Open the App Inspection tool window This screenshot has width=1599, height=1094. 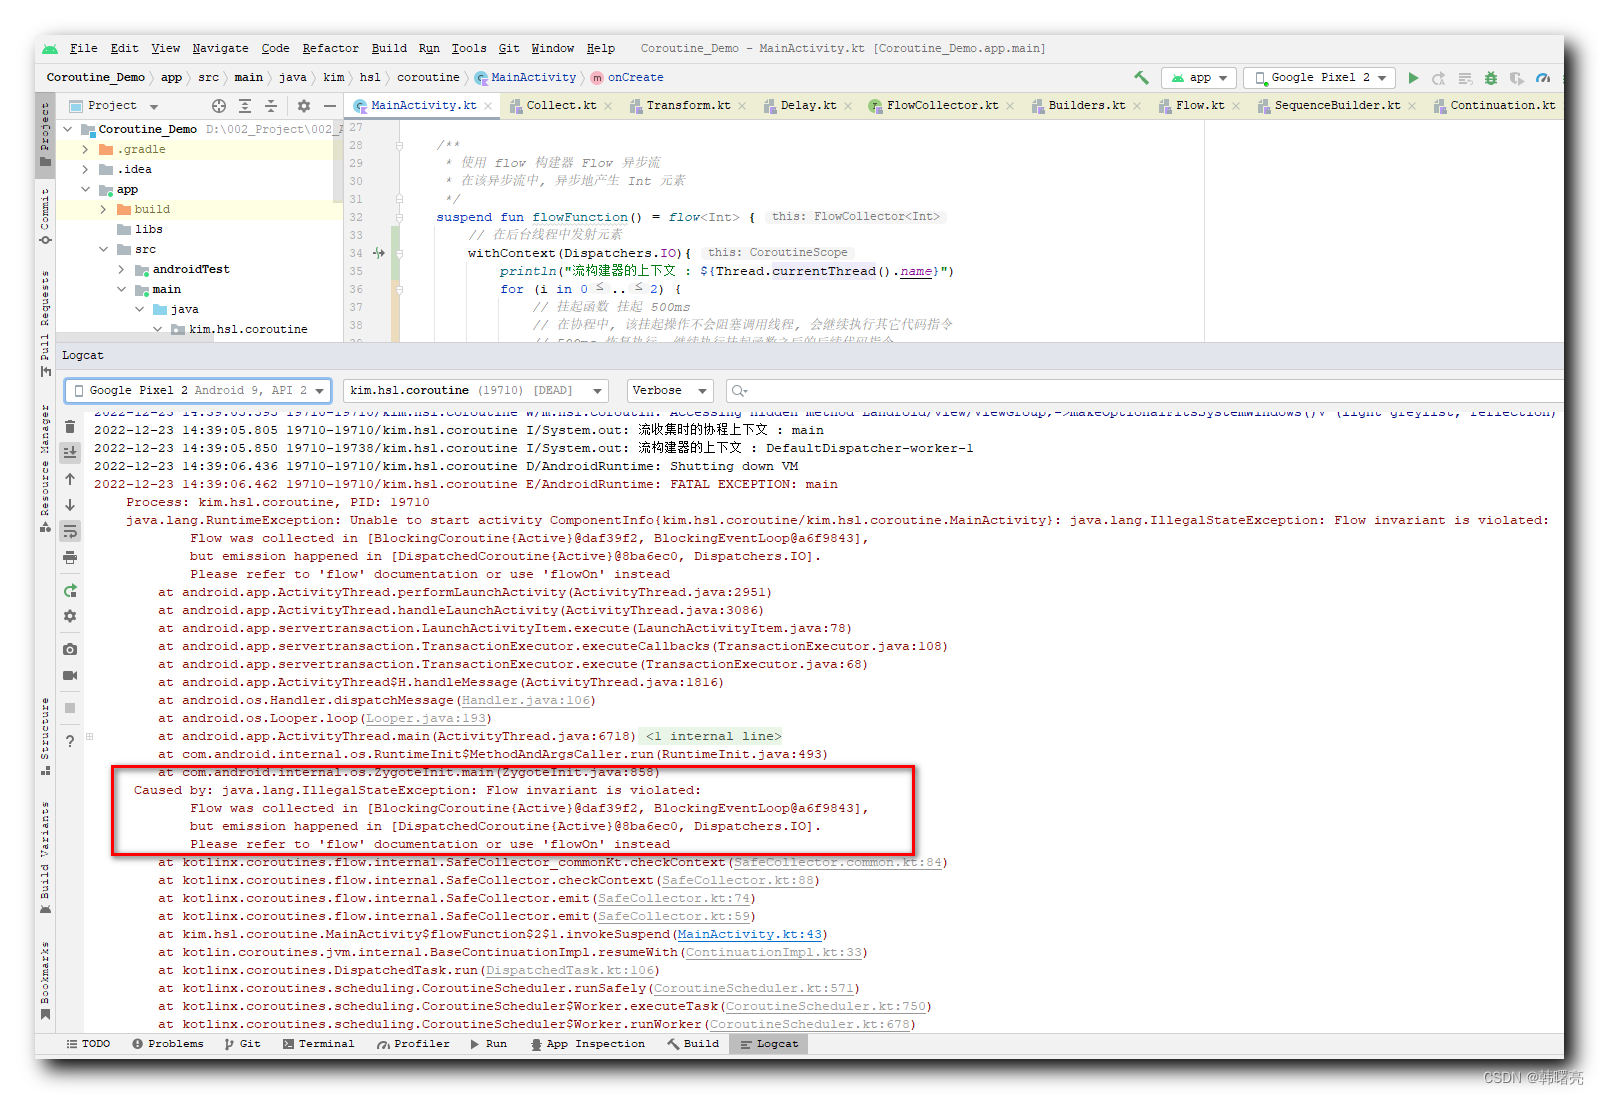588,1044
